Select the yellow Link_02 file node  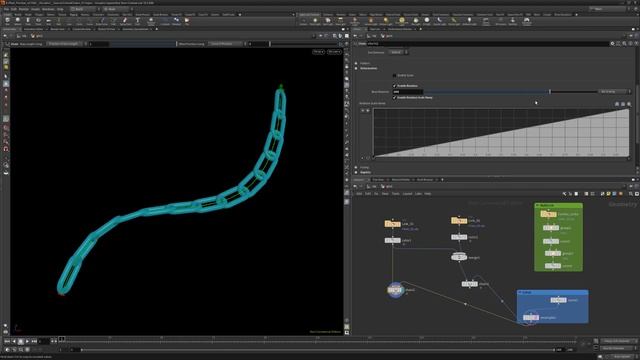pyautogui.click(x=459, y=220)
